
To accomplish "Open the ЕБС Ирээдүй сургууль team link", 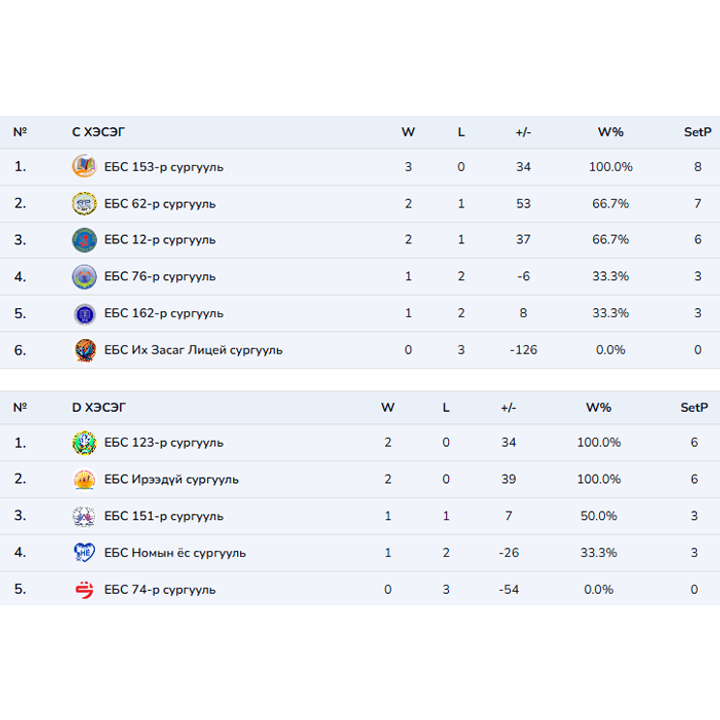I will [x=171, y=480].
